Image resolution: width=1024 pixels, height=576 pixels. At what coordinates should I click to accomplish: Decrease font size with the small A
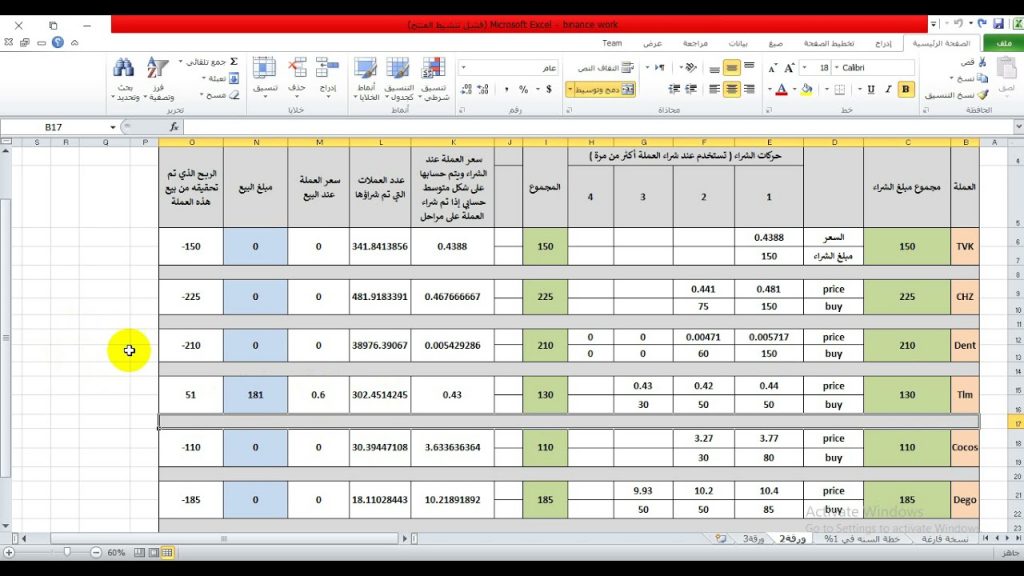(x=773, y=68)
